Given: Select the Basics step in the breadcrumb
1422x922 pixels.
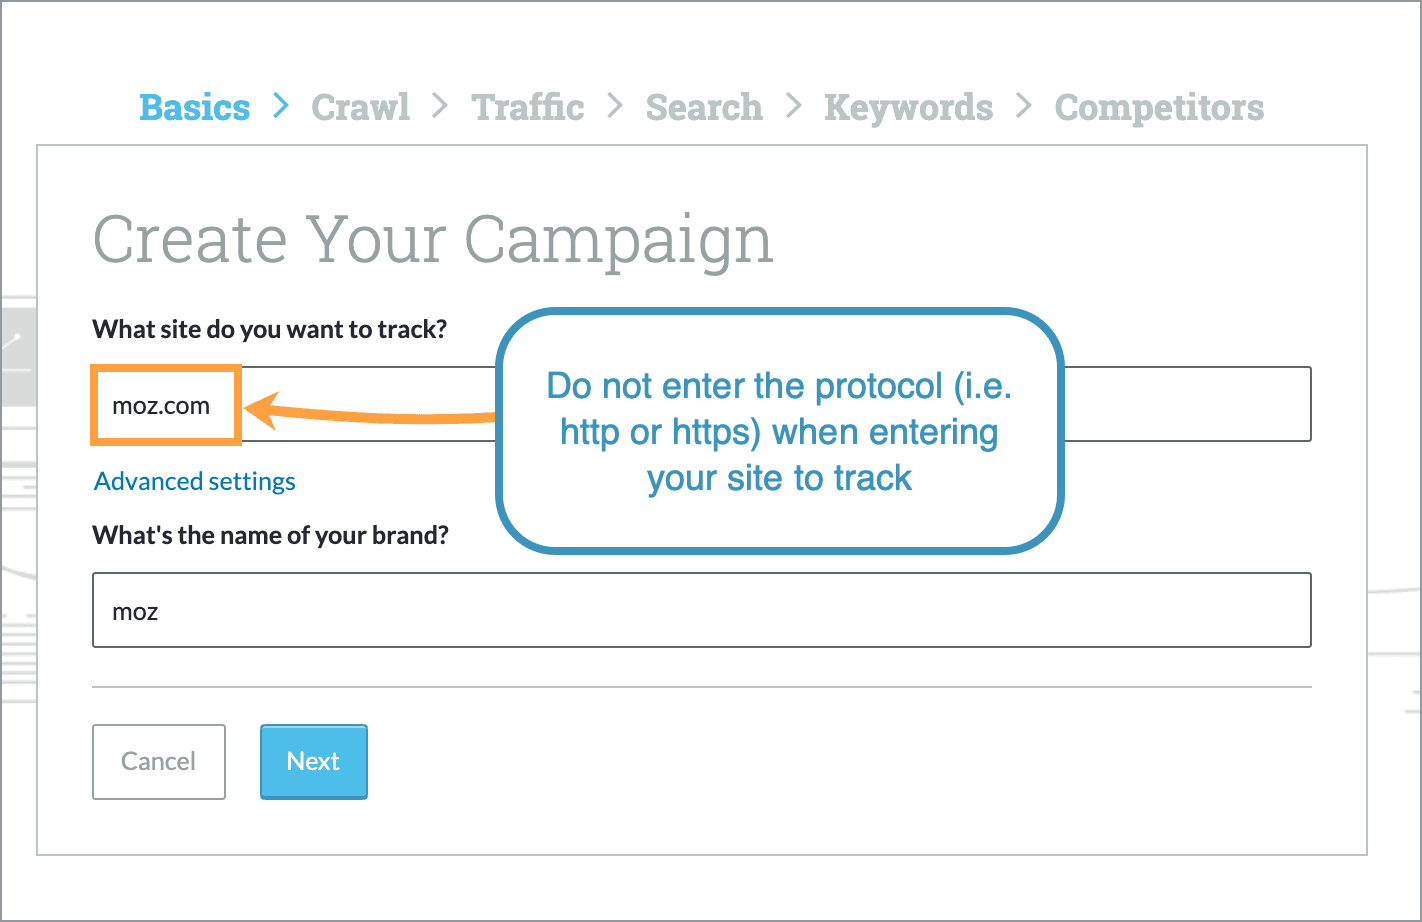Looking at the screenshot, I should tap(194, 107).
